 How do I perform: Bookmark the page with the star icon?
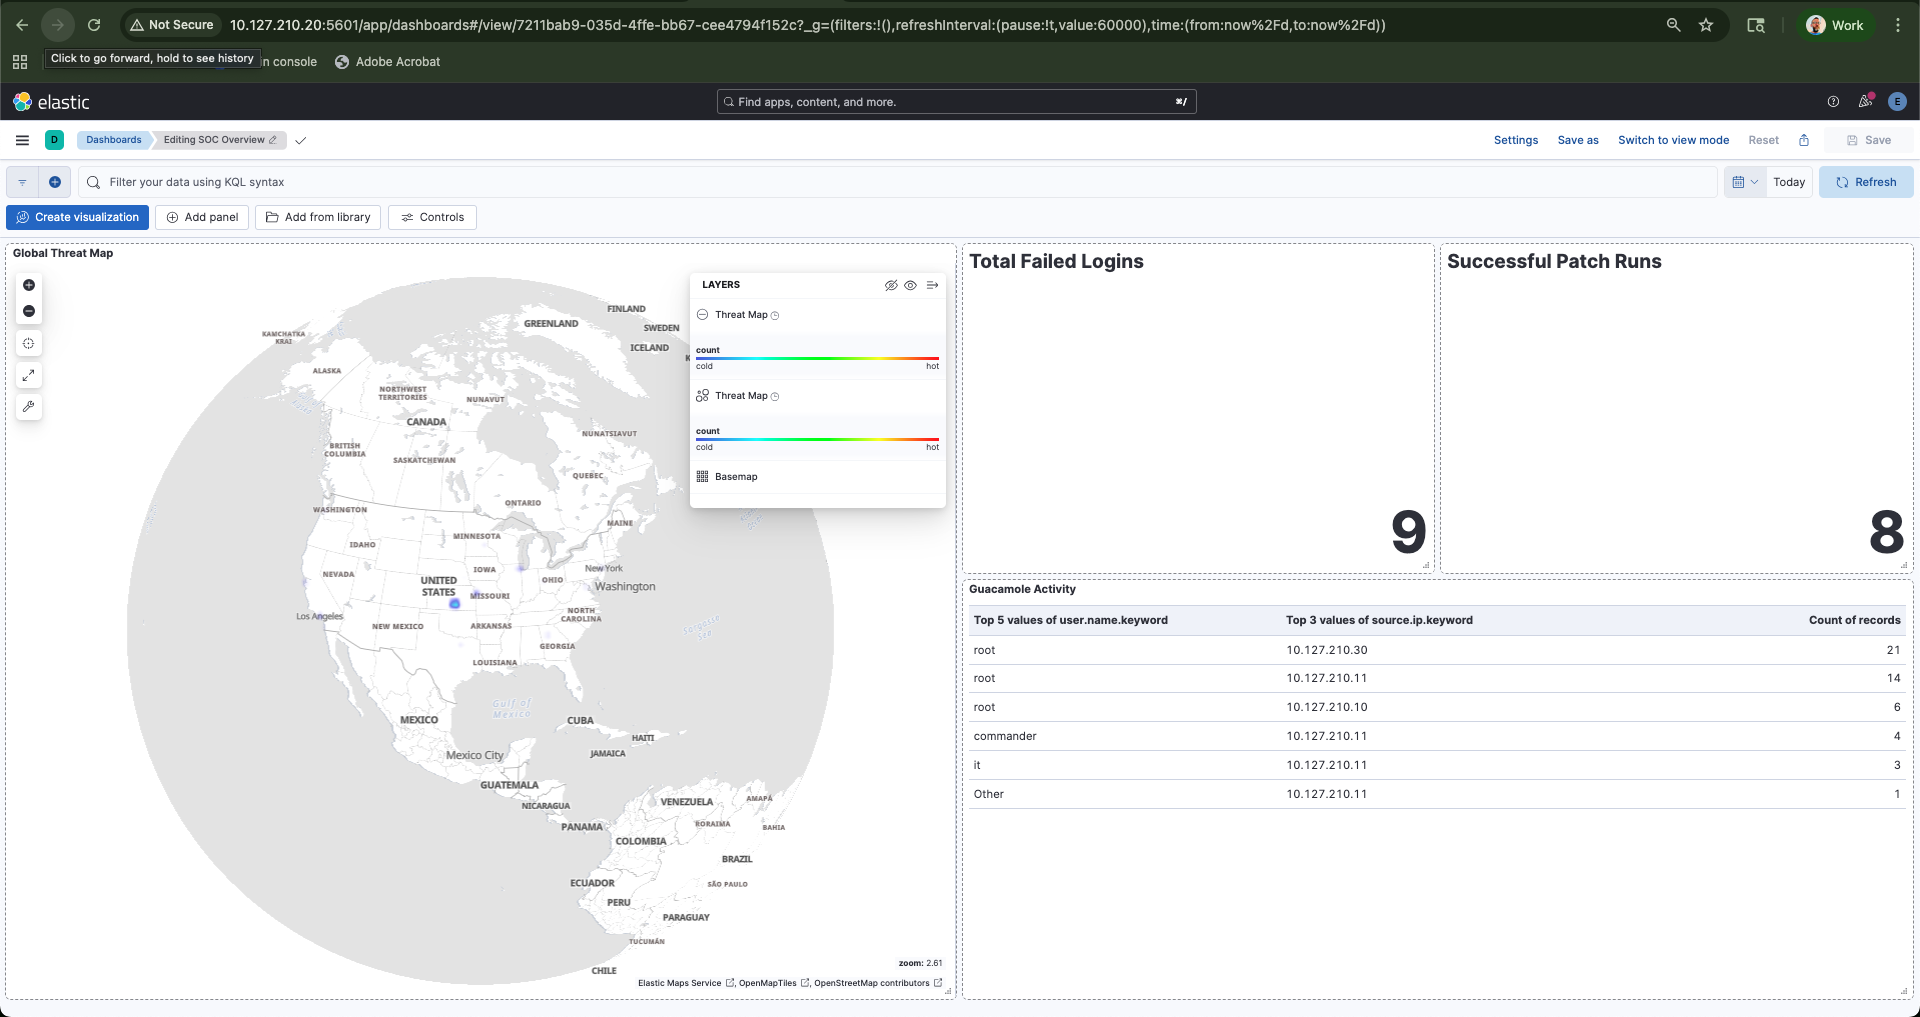pos(1707,25)
